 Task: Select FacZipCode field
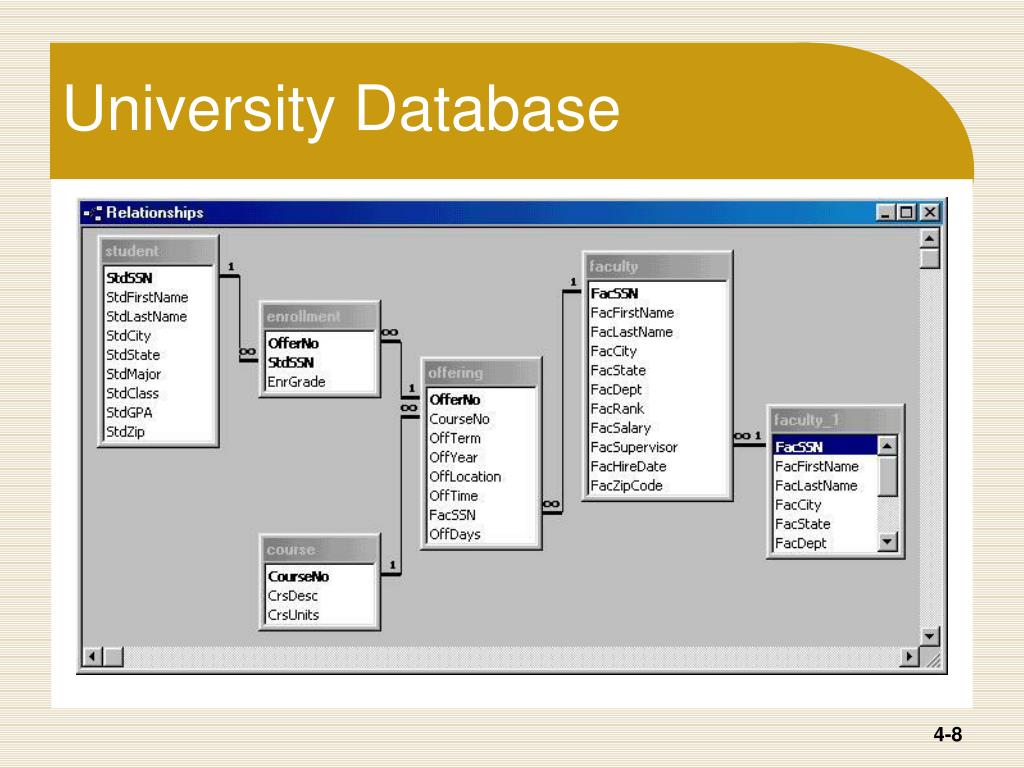(626, 486)
